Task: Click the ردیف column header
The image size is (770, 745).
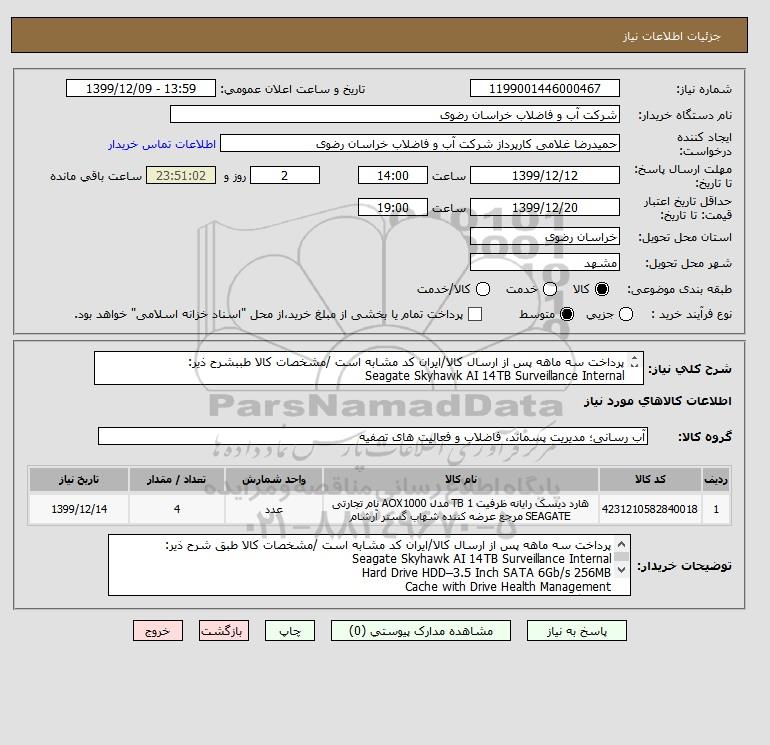Action: [x=716, y=479]
